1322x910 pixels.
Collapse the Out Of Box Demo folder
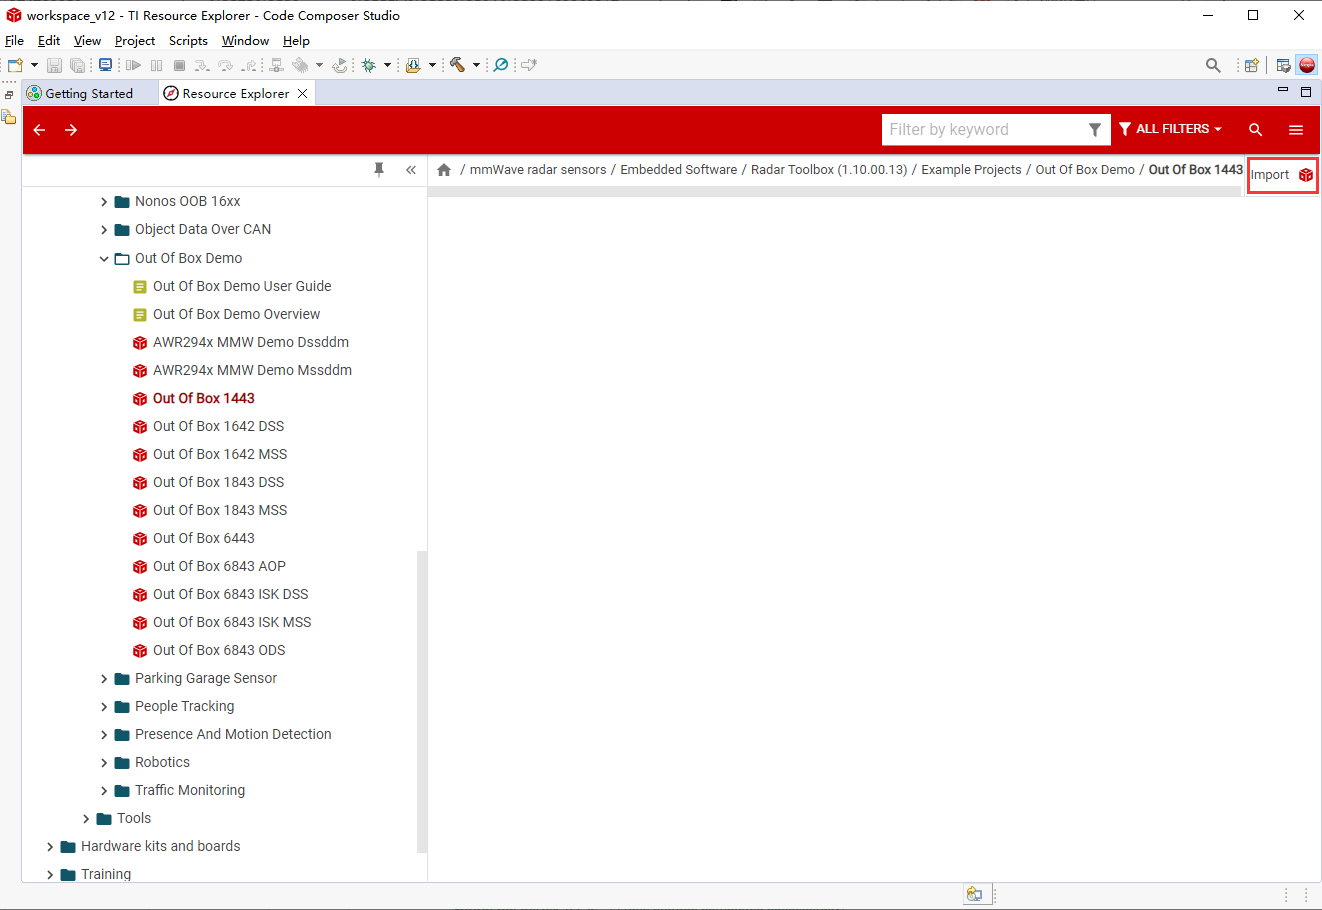[x=104, y=258]
